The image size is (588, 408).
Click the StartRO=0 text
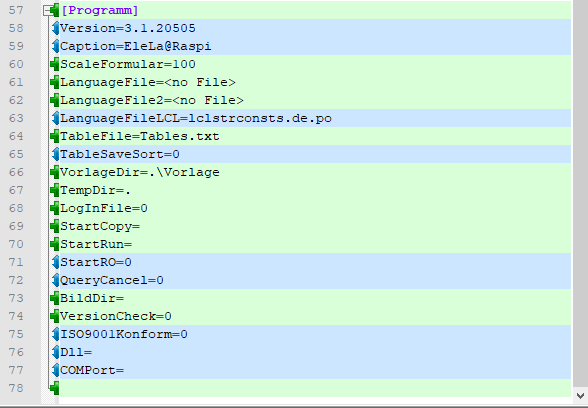tap(96, 262)
